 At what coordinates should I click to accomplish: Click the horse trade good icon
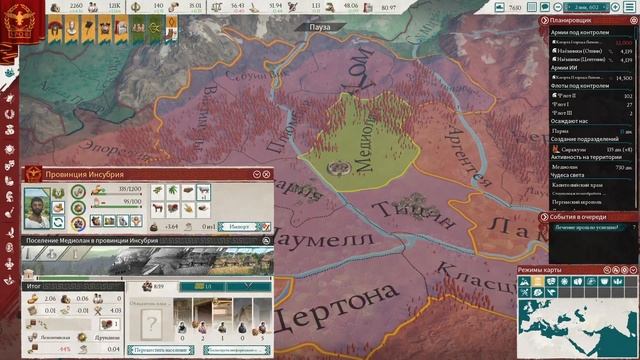tap(157, 209)
